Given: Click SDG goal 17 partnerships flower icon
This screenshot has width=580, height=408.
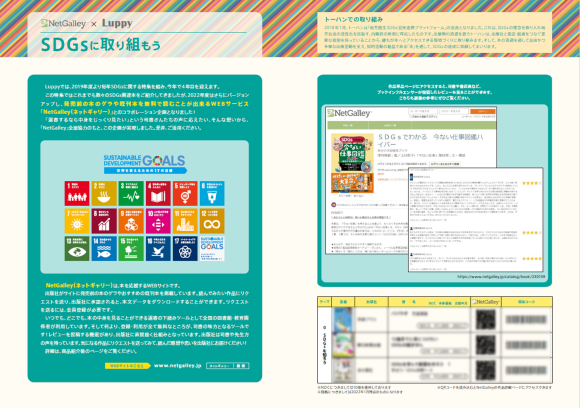Looking at the screenshot, I should 185,249.
